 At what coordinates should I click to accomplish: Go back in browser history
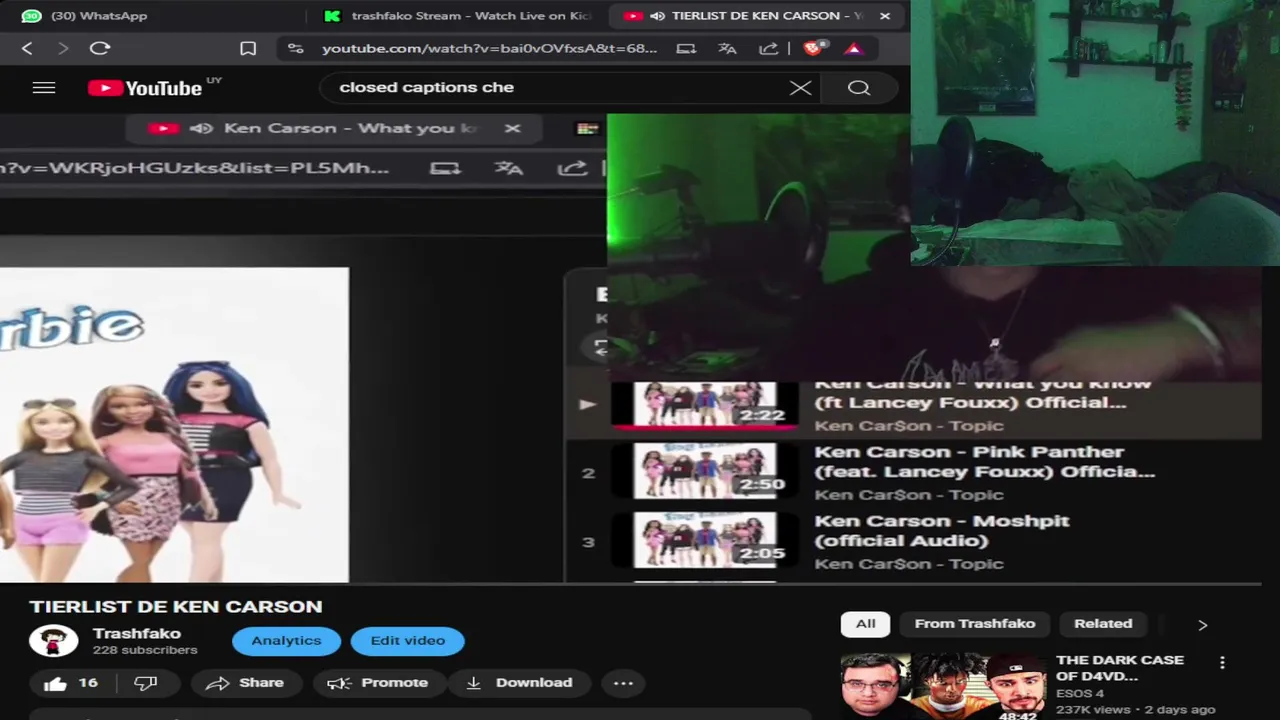(27, 48)
